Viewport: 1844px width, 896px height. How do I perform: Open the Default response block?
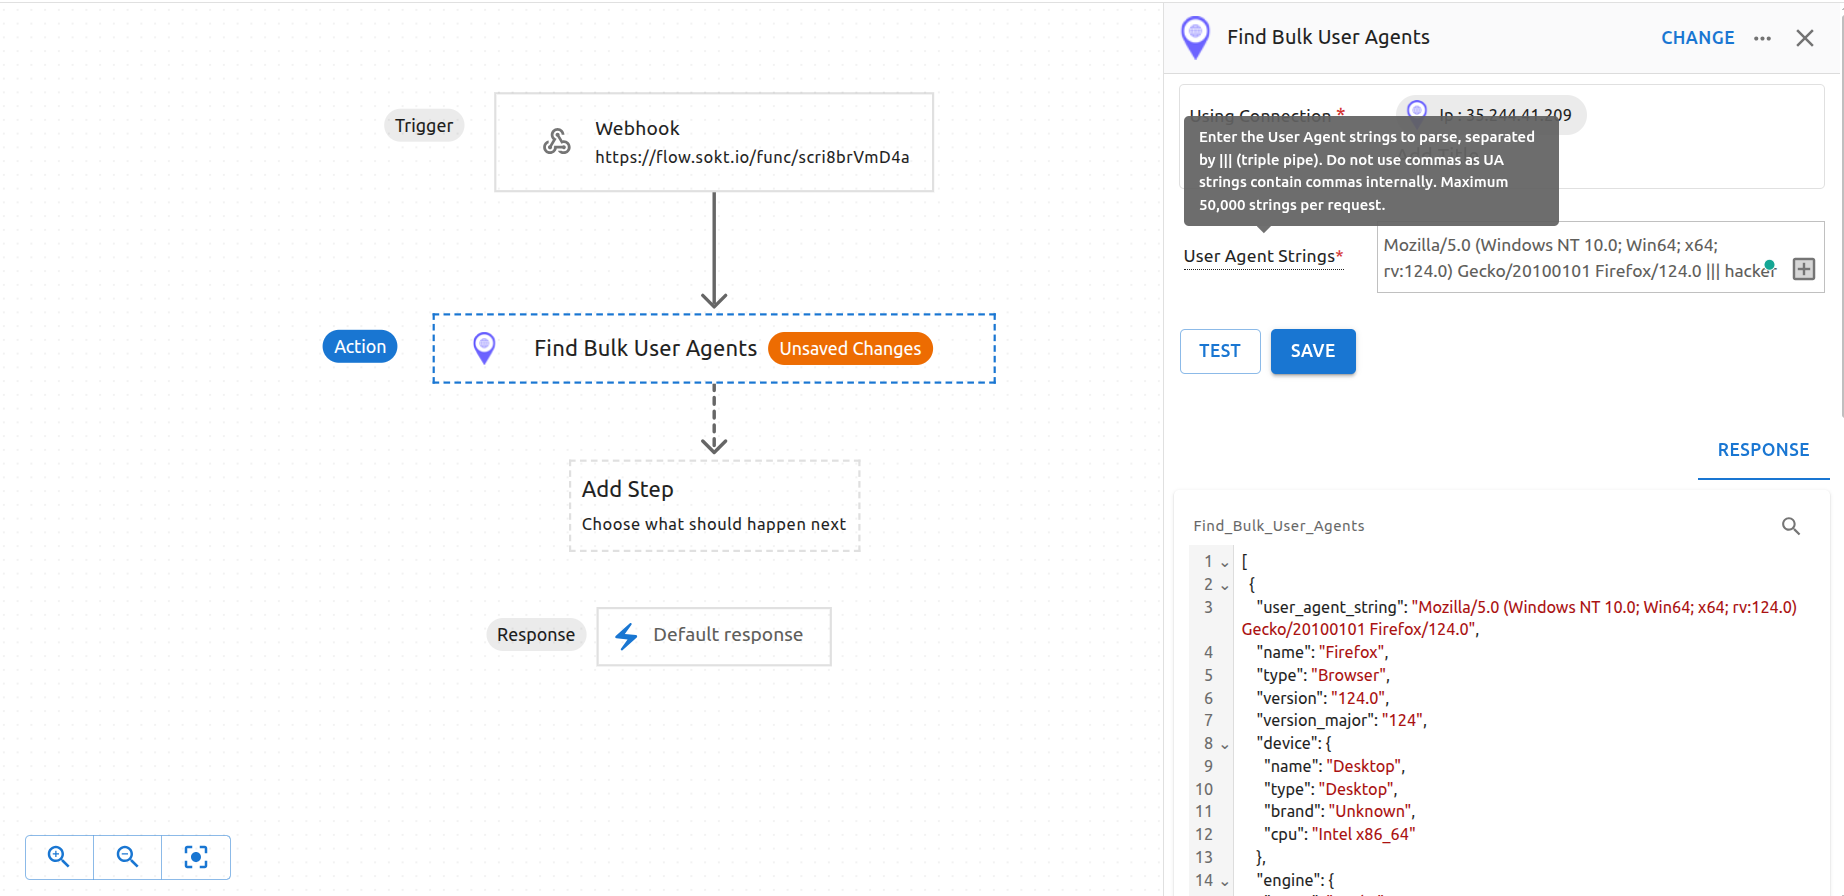pos(714,636)
